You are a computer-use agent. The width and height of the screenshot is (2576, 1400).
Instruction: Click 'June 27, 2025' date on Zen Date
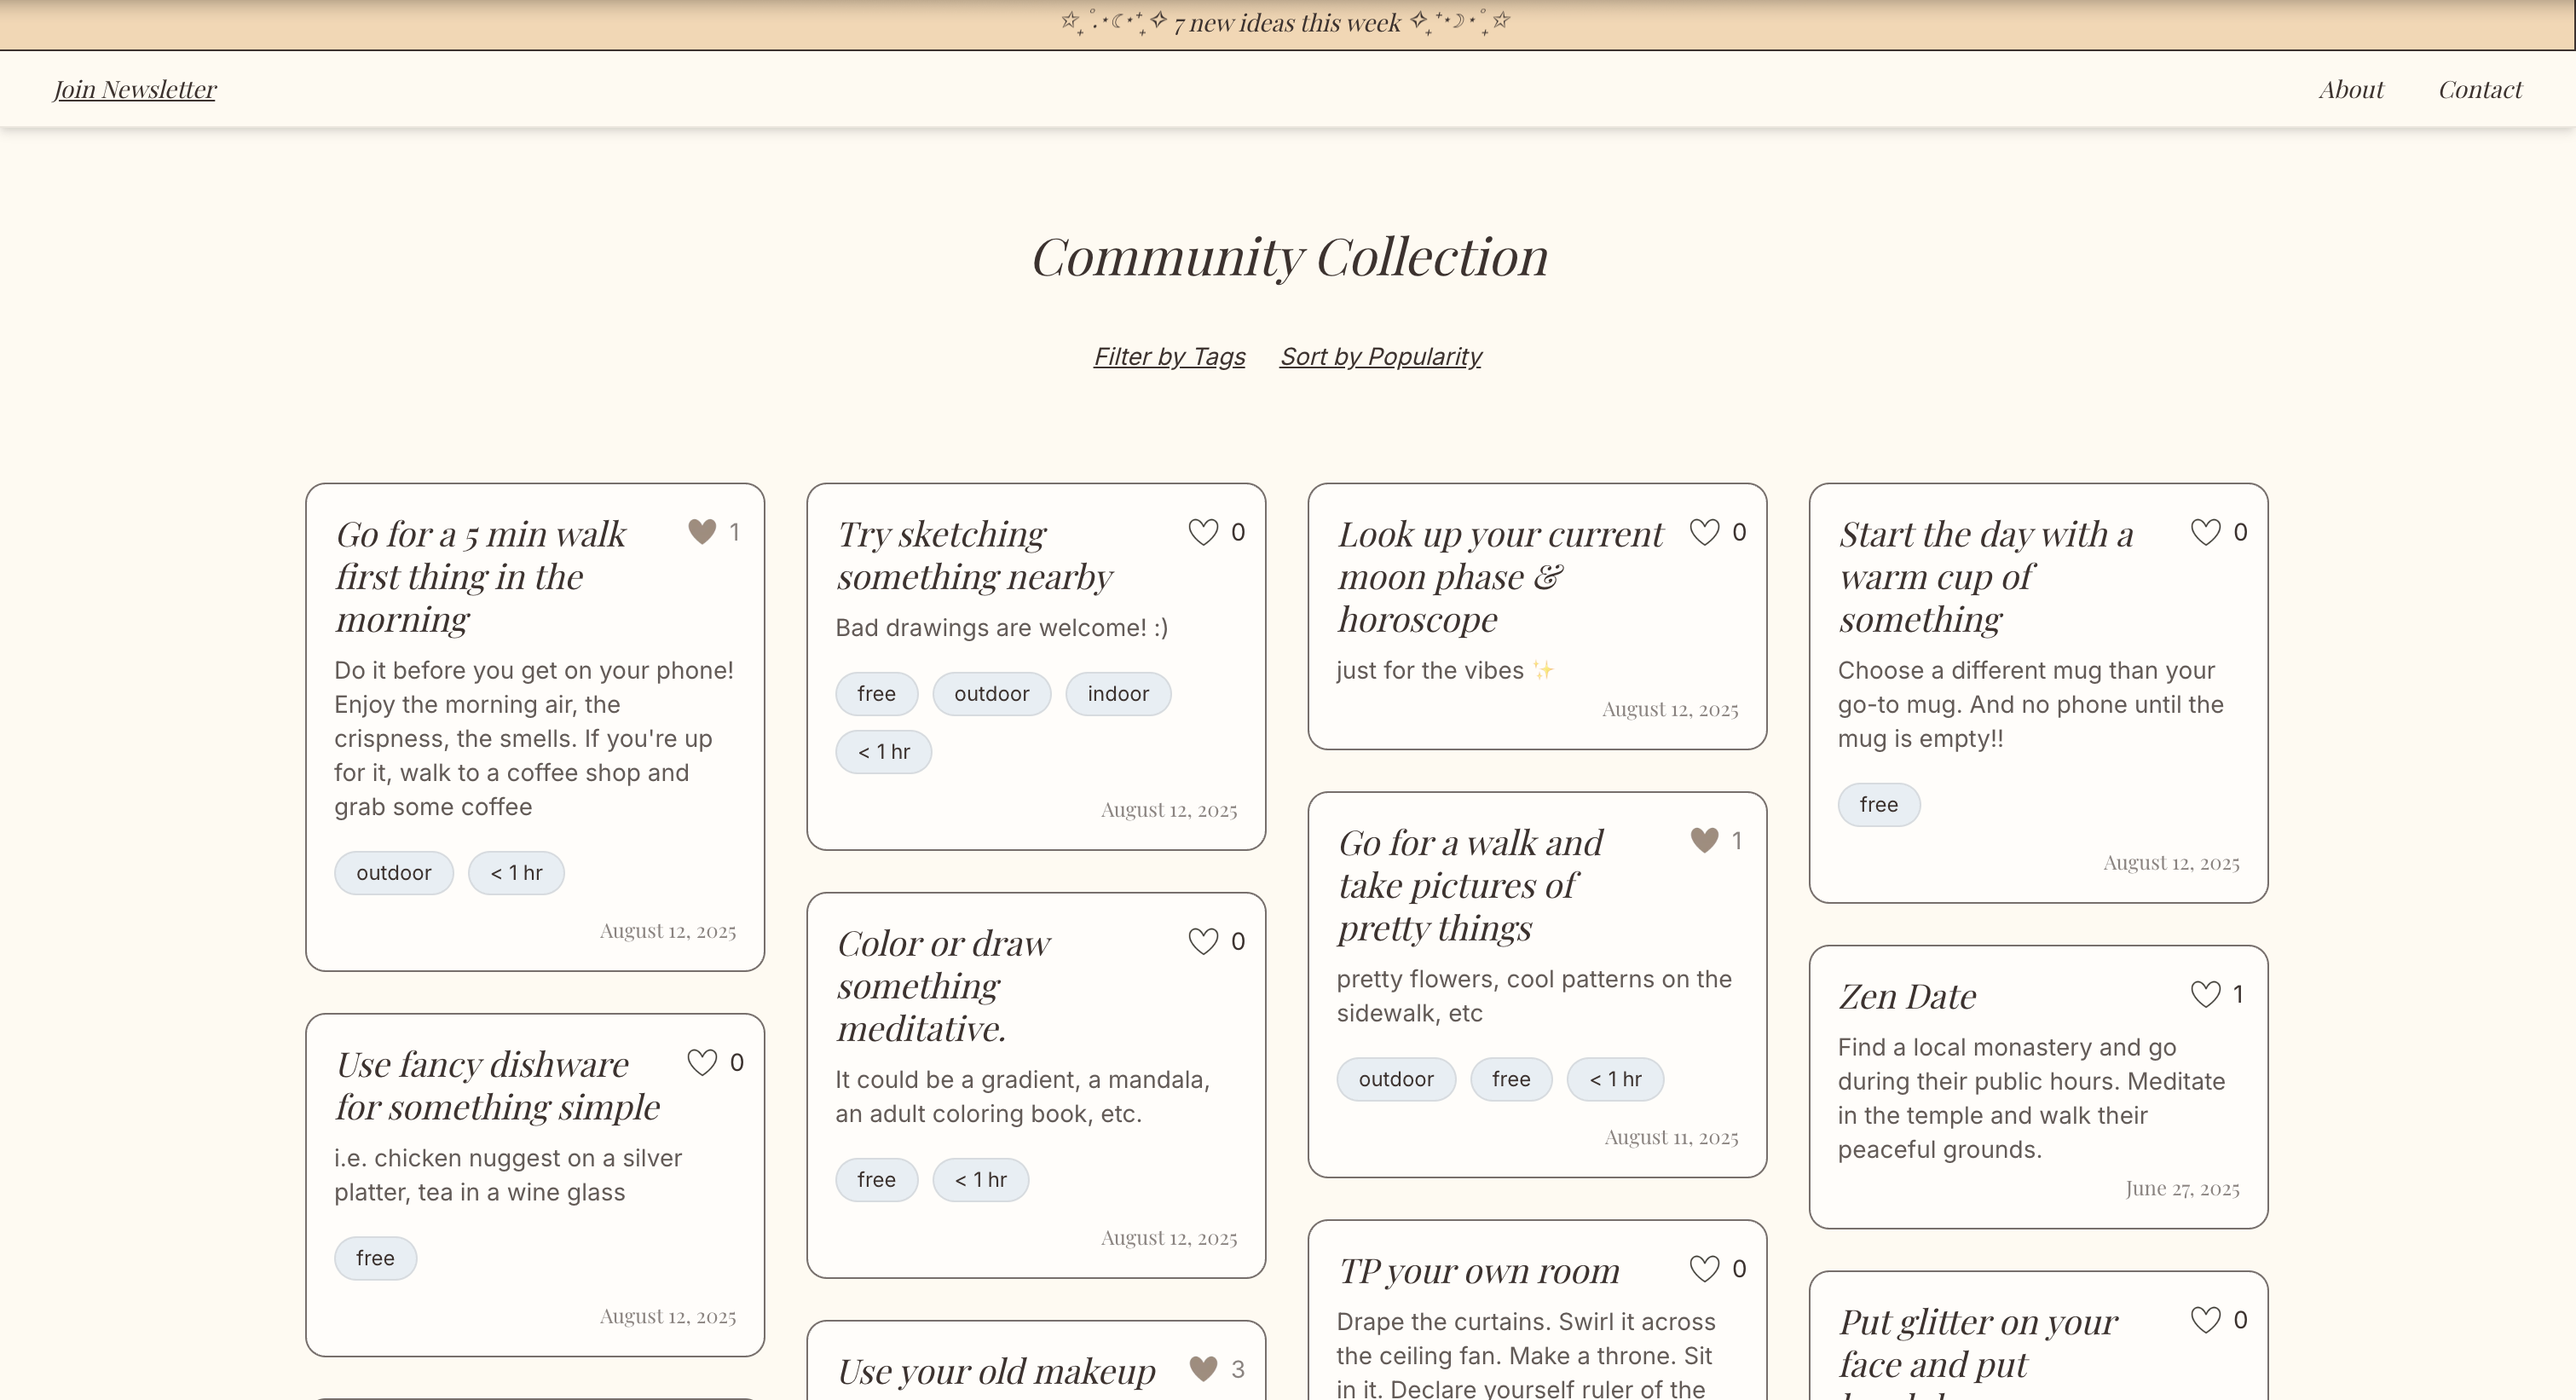(2182, 1188)
